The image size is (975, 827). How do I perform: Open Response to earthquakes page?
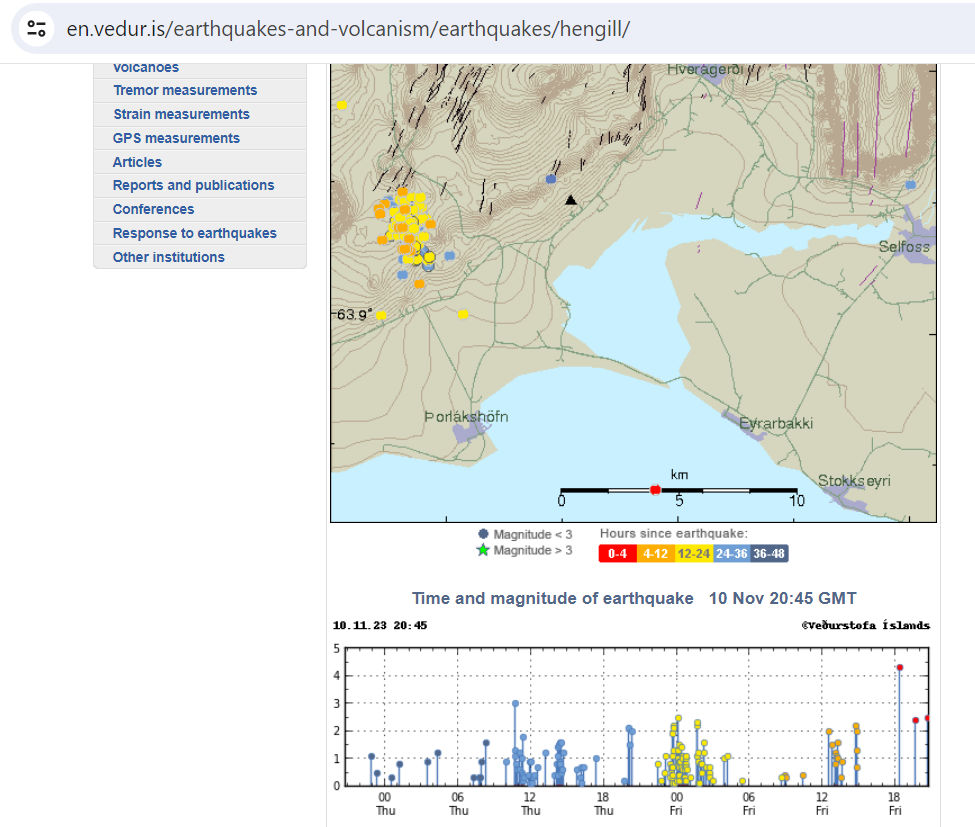(x=194, y=233)
